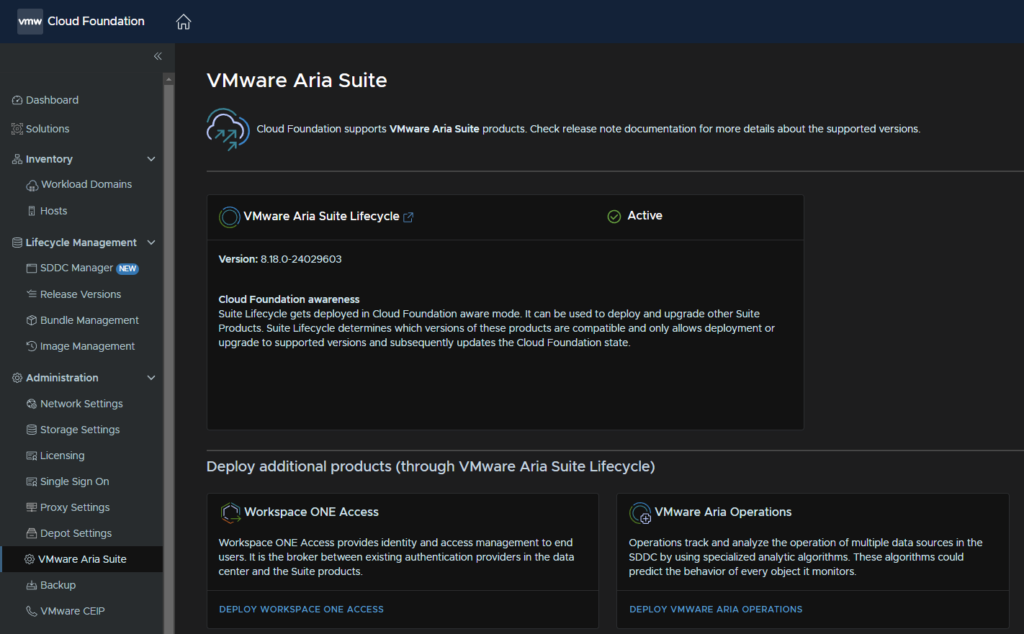Click the NEW badge beside SDDC Manager

coord(127,268)
